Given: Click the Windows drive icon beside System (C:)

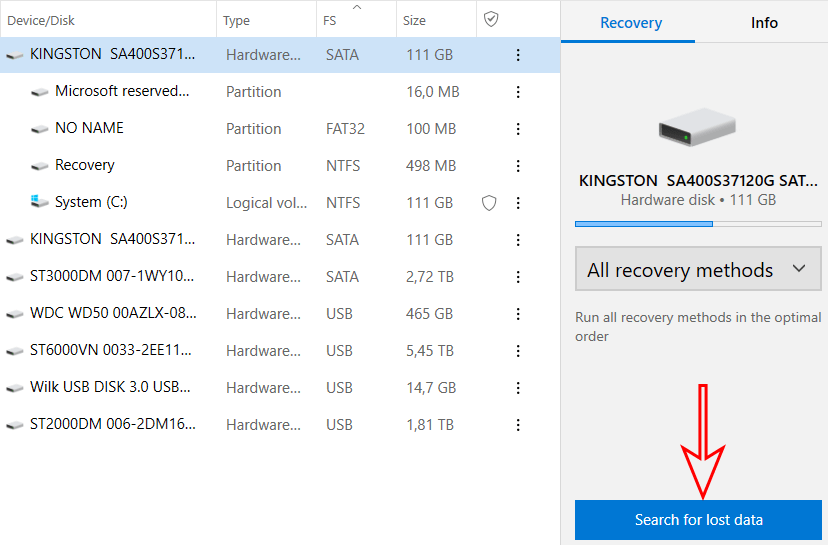Looking at the screenshot, I should pyautogui.click(x=39, y=201).
